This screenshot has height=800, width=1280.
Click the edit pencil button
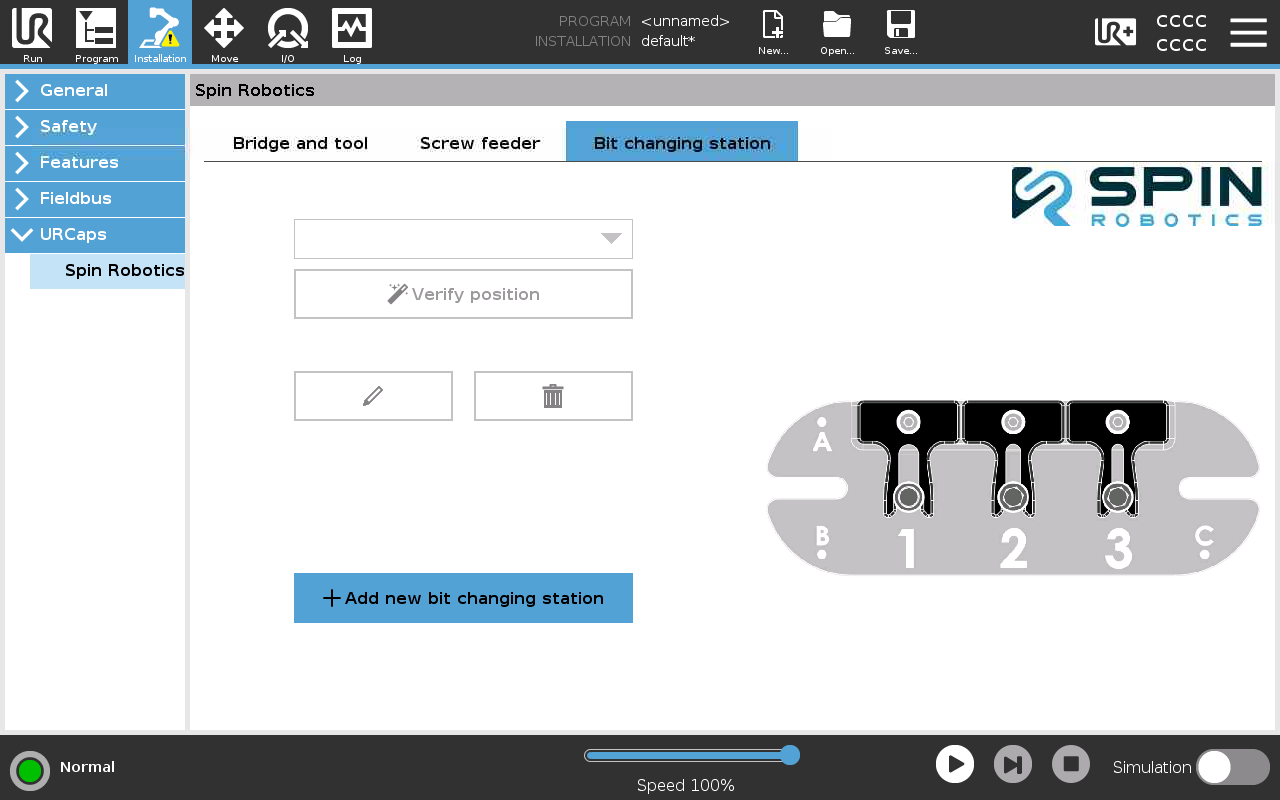click(x=373, y=396)
